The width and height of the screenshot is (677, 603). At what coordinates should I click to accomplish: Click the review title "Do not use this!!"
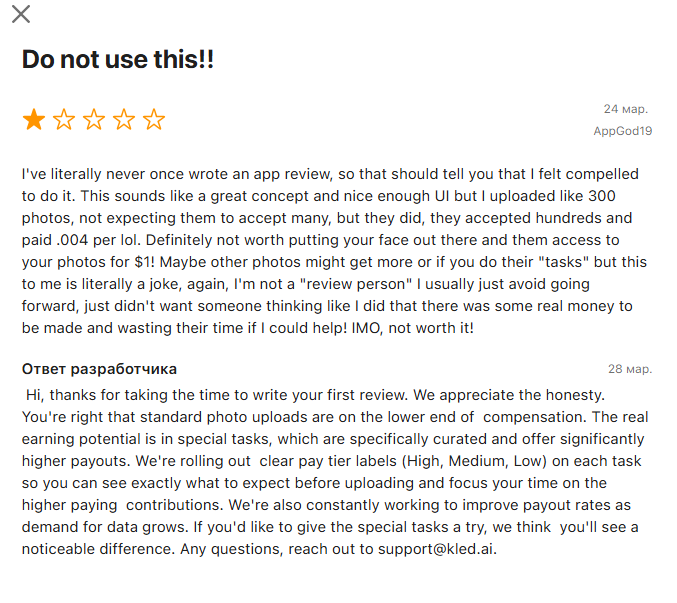[x=118, y=59]
